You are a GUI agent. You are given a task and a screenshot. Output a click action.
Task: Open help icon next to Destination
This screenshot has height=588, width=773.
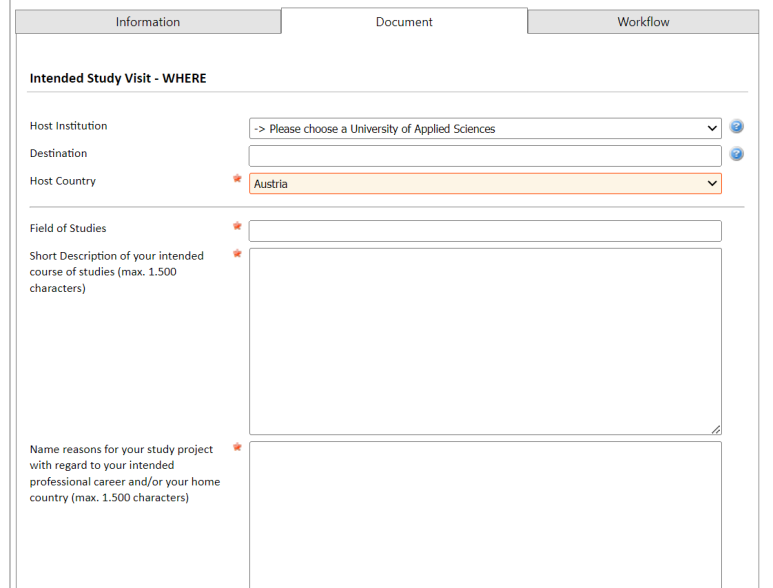[736, 154]
